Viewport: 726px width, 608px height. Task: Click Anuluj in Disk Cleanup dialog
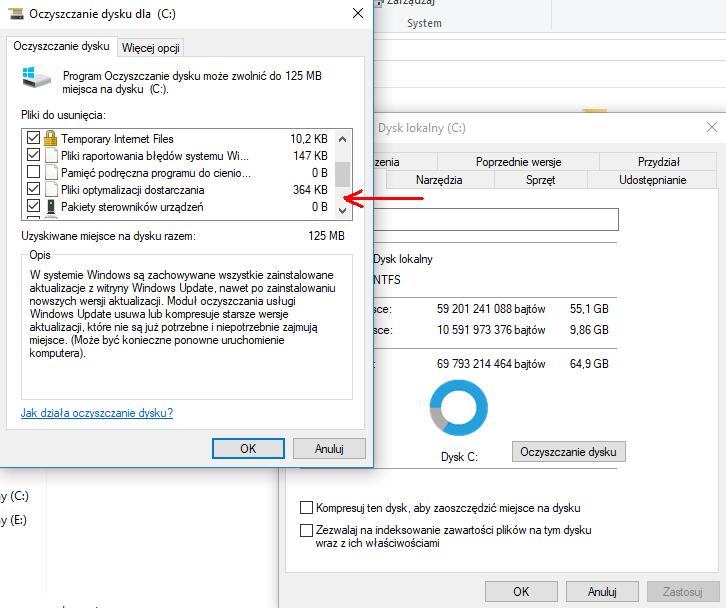tap(329, 448)
